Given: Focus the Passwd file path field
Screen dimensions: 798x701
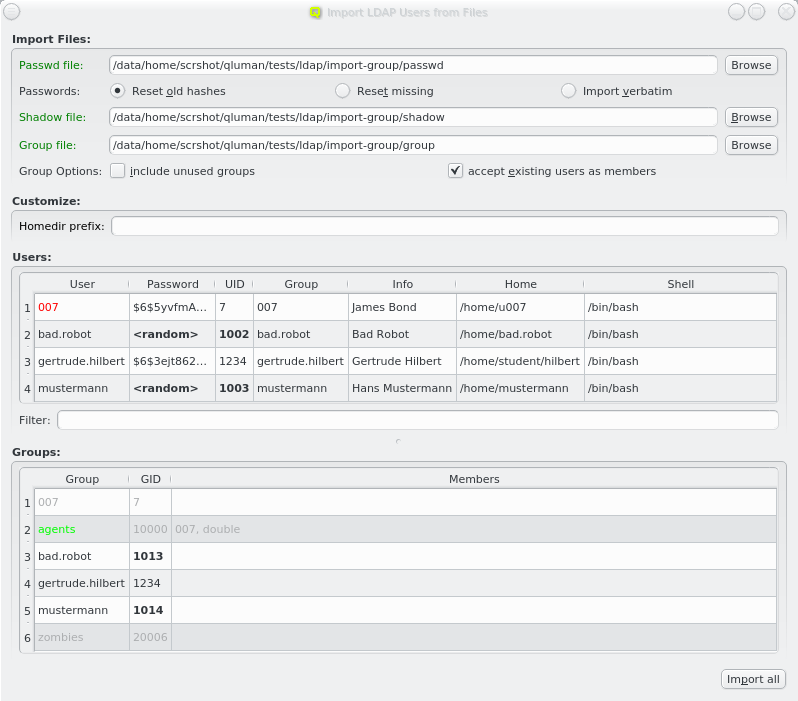Looking at the screenshot, I should coord(413,65).
